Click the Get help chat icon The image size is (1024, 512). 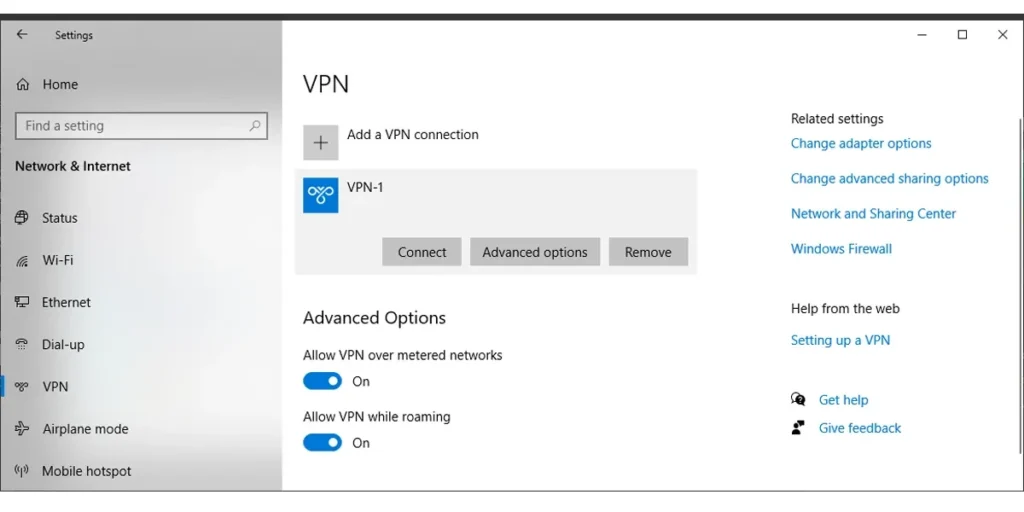(x=798, y=399)
